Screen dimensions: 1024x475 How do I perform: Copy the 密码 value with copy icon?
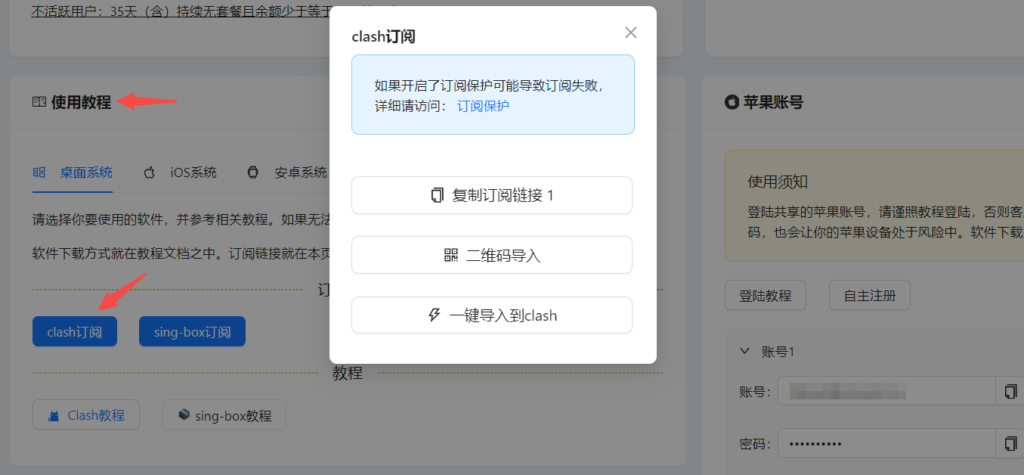pyautogui.click(x=1010, y=442)
